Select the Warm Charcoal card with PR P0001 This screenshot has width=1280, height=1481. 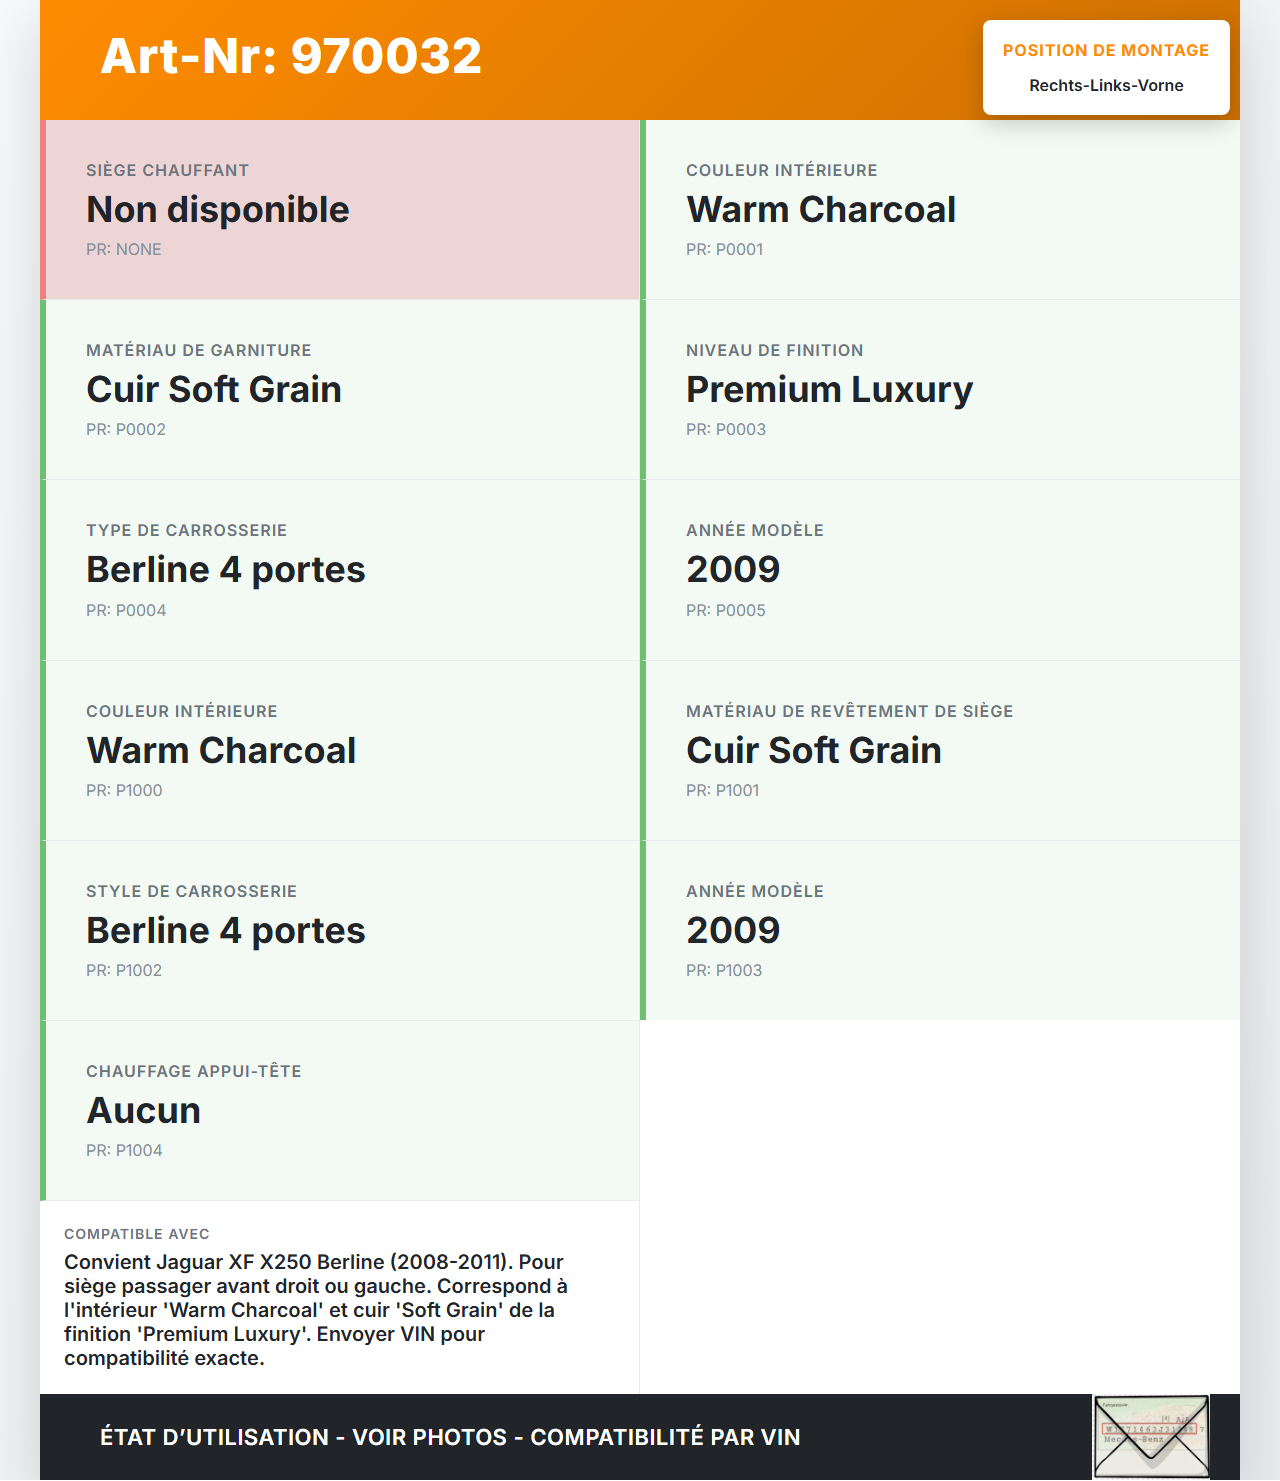pyautogui.click(x=940, y=210)
